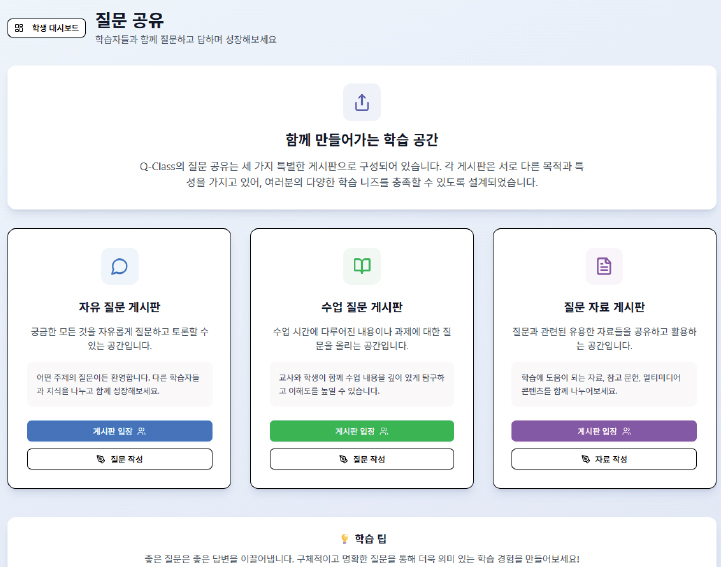Click the people icon on the purple 게시판 입장 button
721x567 pixels.
pos(626,431)
